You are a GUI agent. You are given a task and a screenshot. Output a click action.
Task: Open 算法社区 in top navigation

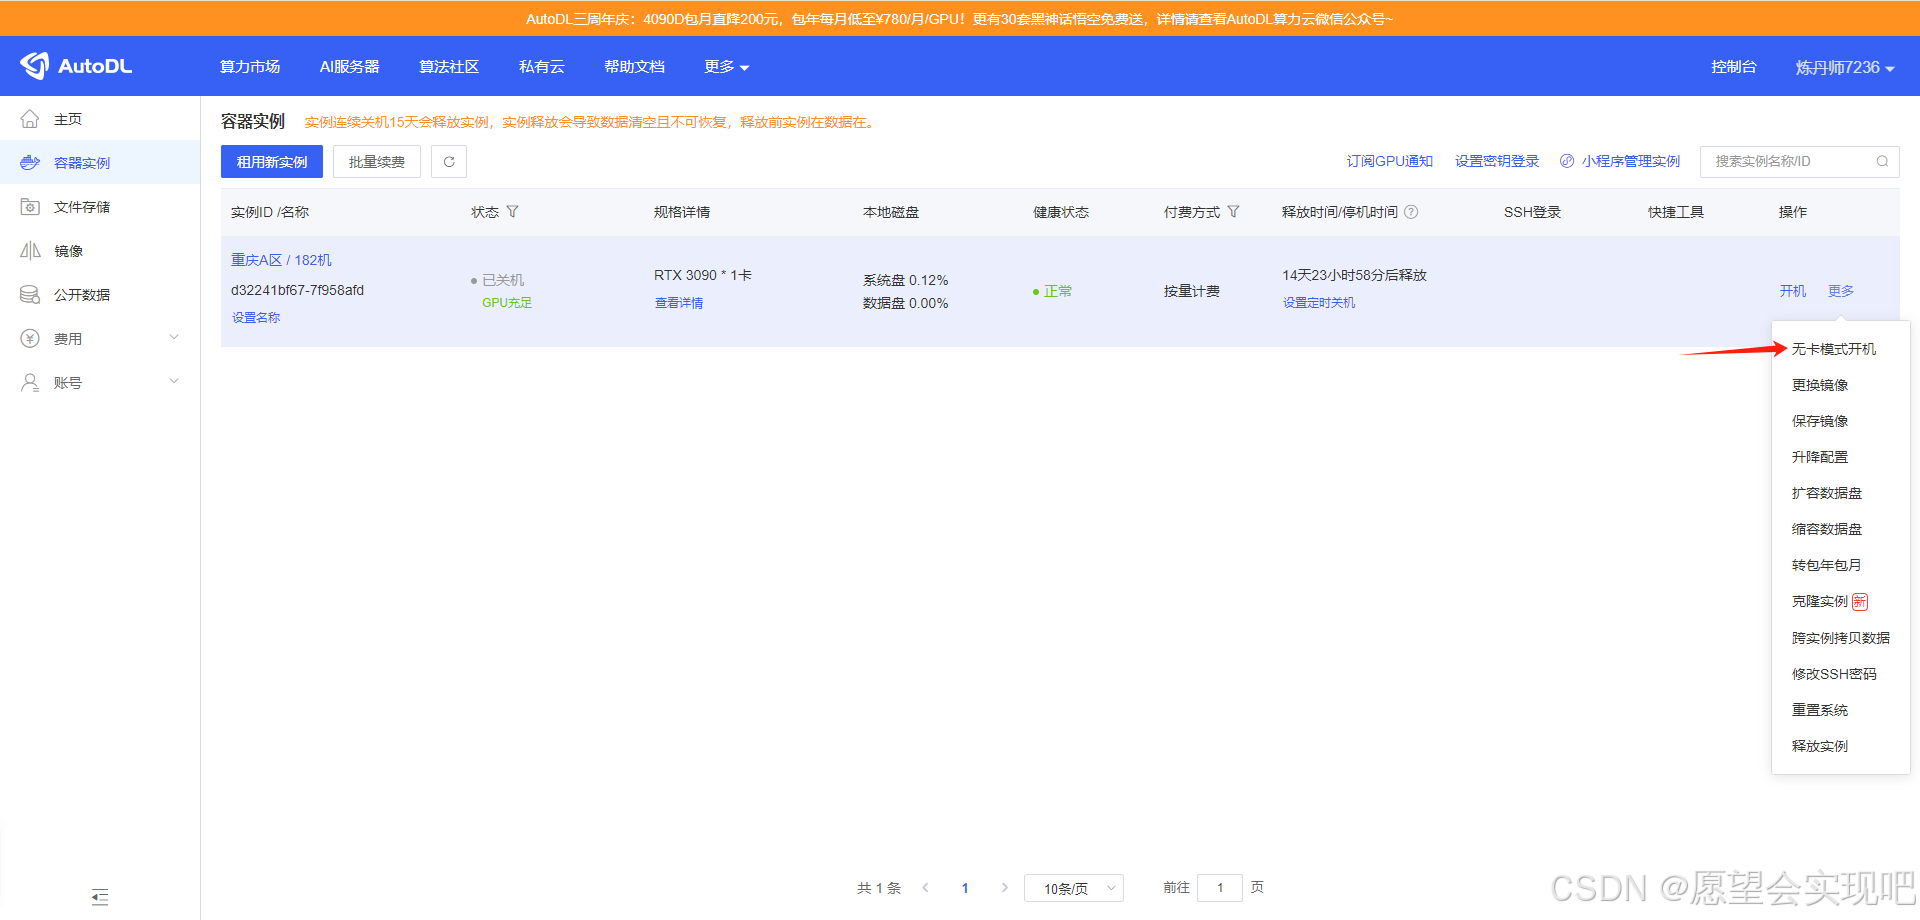(449, 67)
